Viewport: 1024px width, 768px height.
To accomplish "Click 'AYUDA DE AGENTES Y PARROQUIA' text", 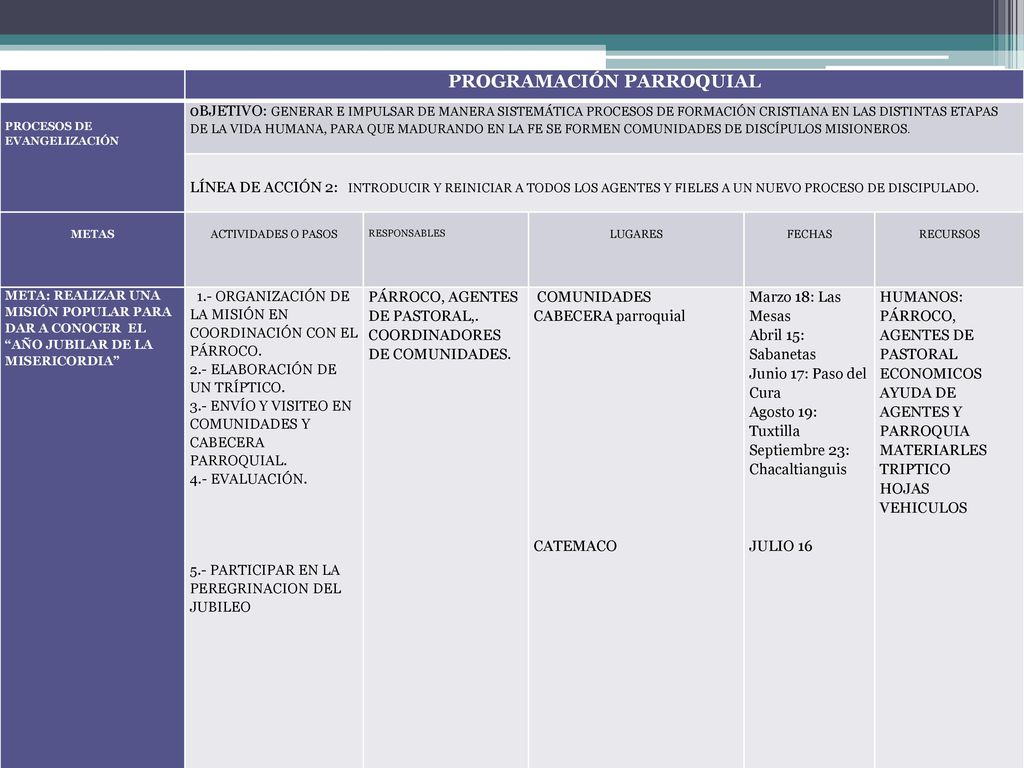I will 924,411.
